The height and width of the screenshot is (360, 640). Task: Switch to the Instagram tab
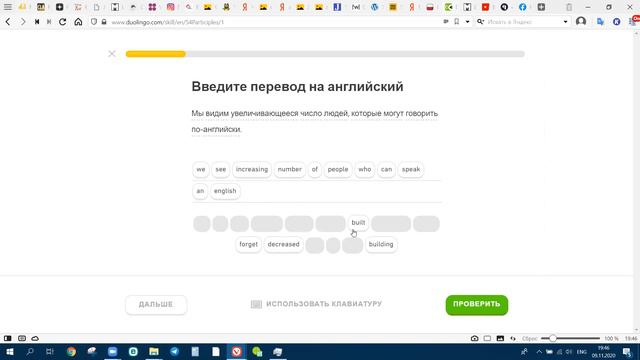pos(171,7)
